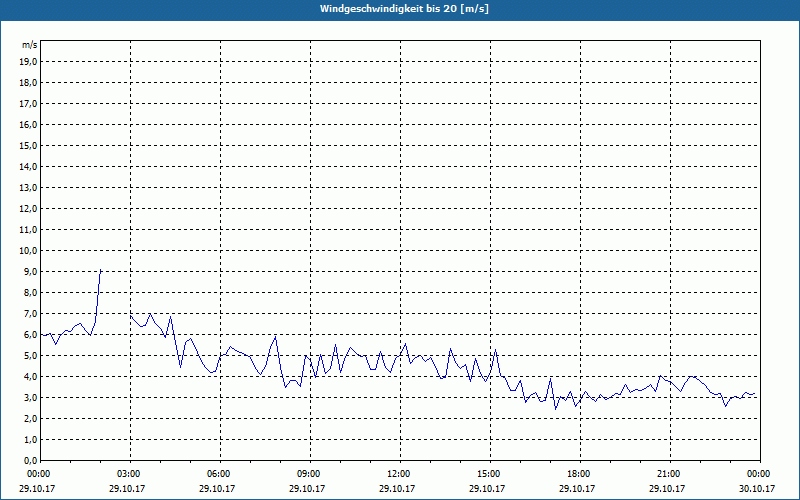Select the 4,0 y-axis label
This screenshot has width=800, height=500.
click(x=31, y=377)
